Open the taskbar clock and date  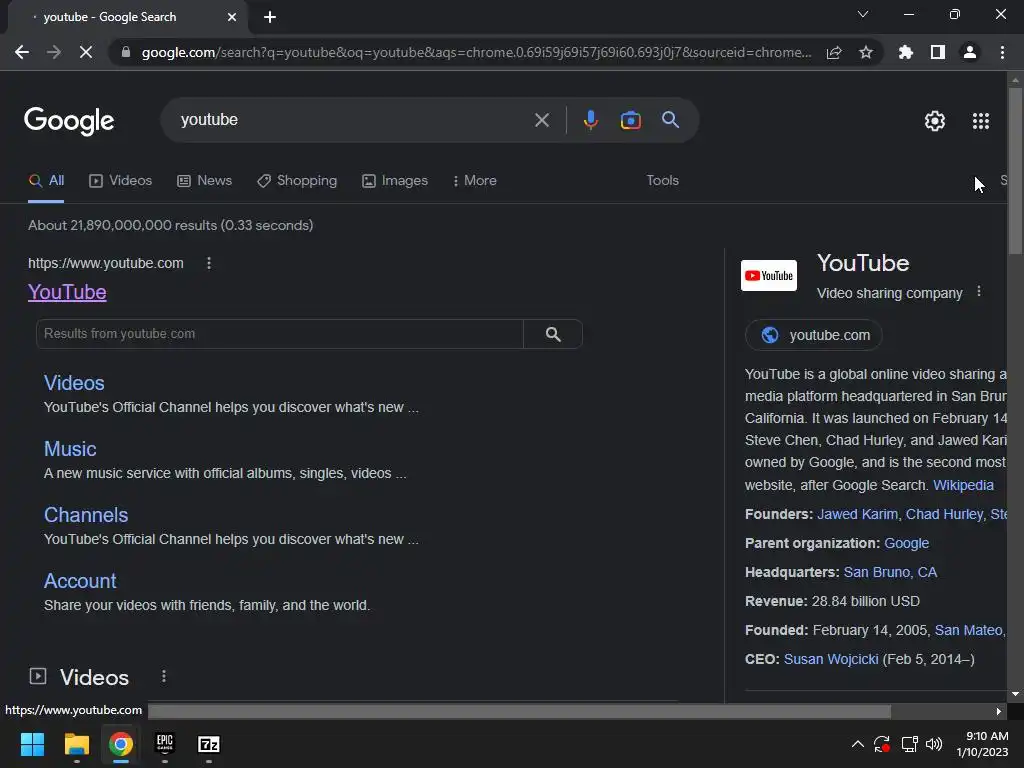pos(982,744)
